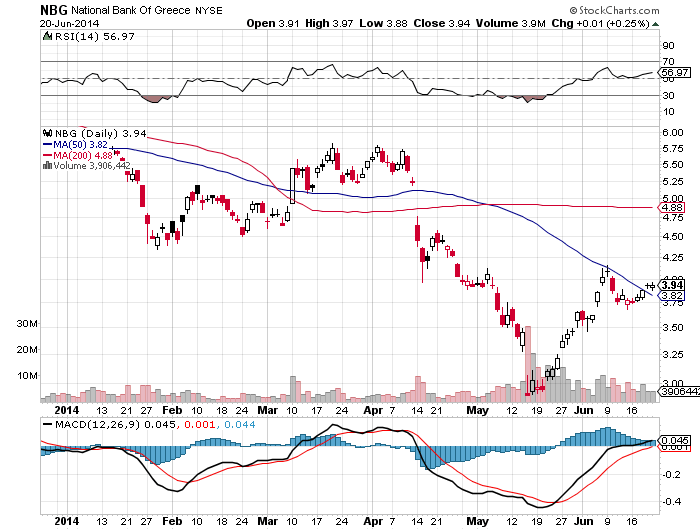Click the RSI indicator icon beside RSI(14)
This screenshot has width=700, height=530.
point(47,36)
